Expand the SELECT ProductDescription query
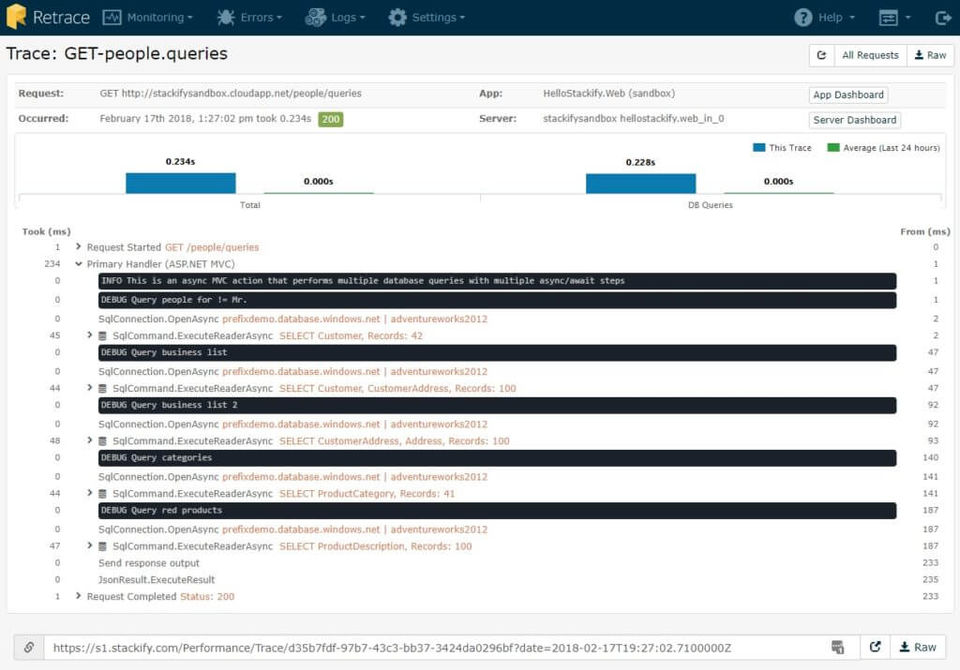The height and width of the screenshot is (670, 960). click(90, 546)
